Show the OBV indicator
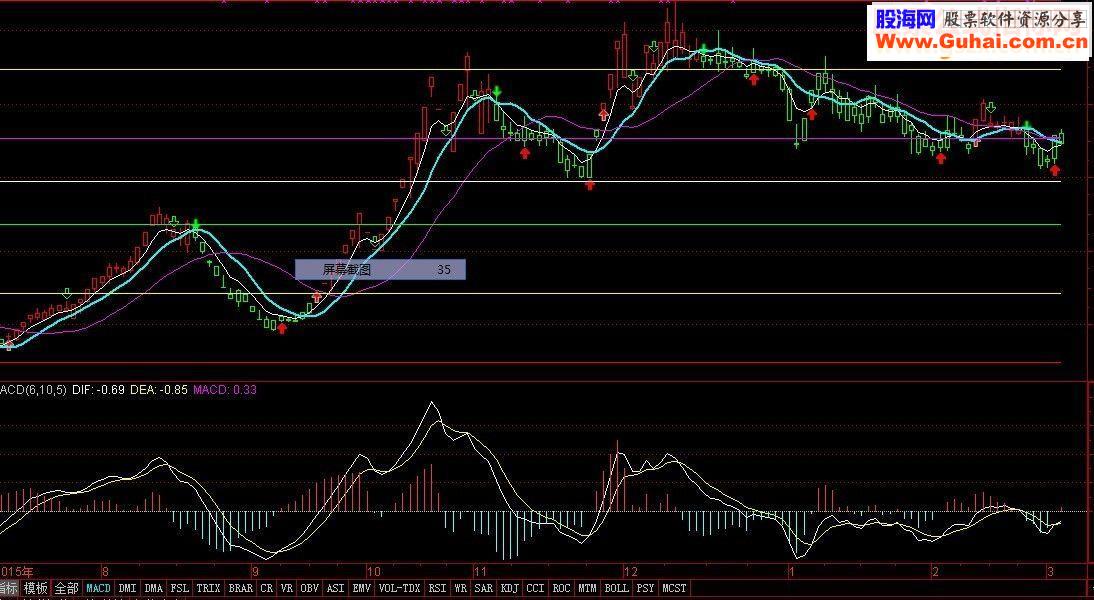The width and height of the screenshot is (1094, 600). (x=310, y=588)
